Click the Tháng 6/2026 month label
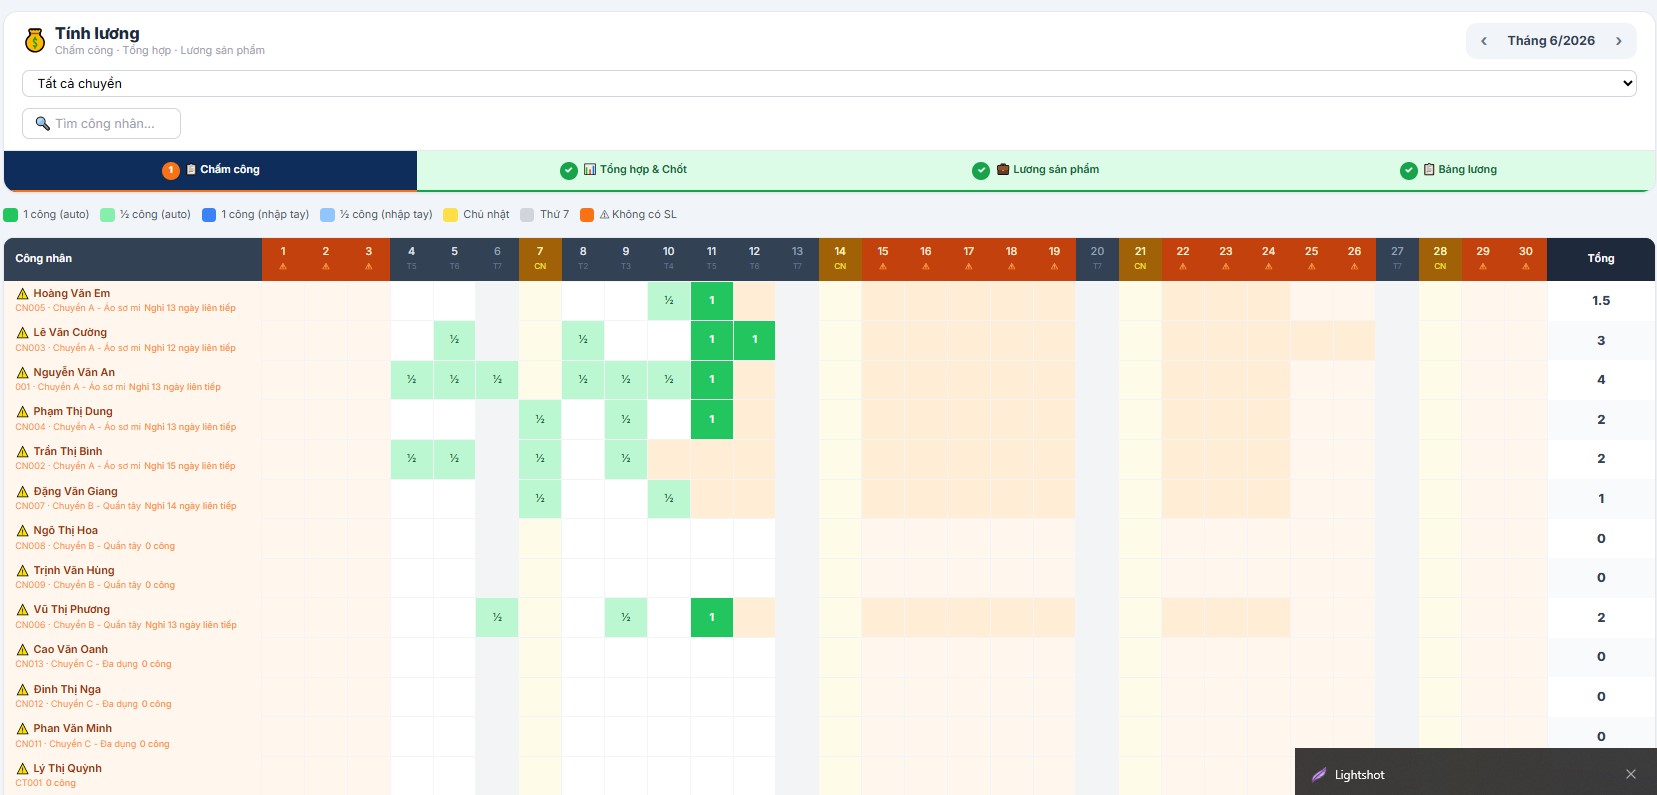This screenshot has width=1657, height=795. pyautogui.click(x=1551, y=41)
